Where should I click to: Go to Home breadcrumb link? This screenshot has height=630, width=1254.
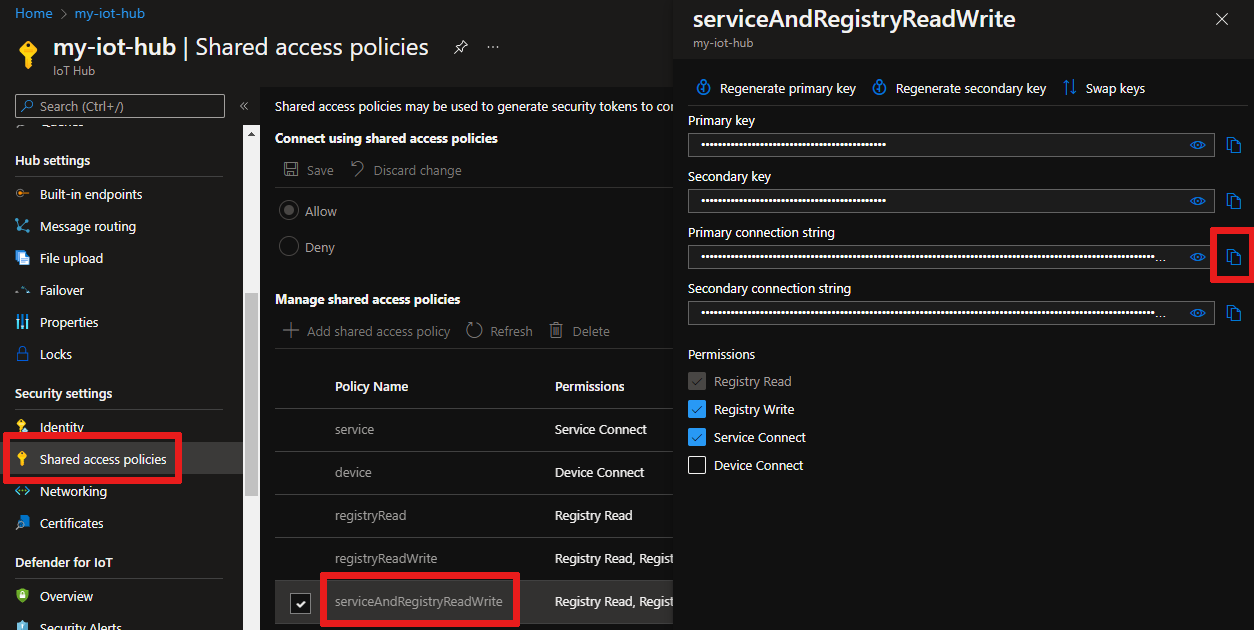point(34,14)
